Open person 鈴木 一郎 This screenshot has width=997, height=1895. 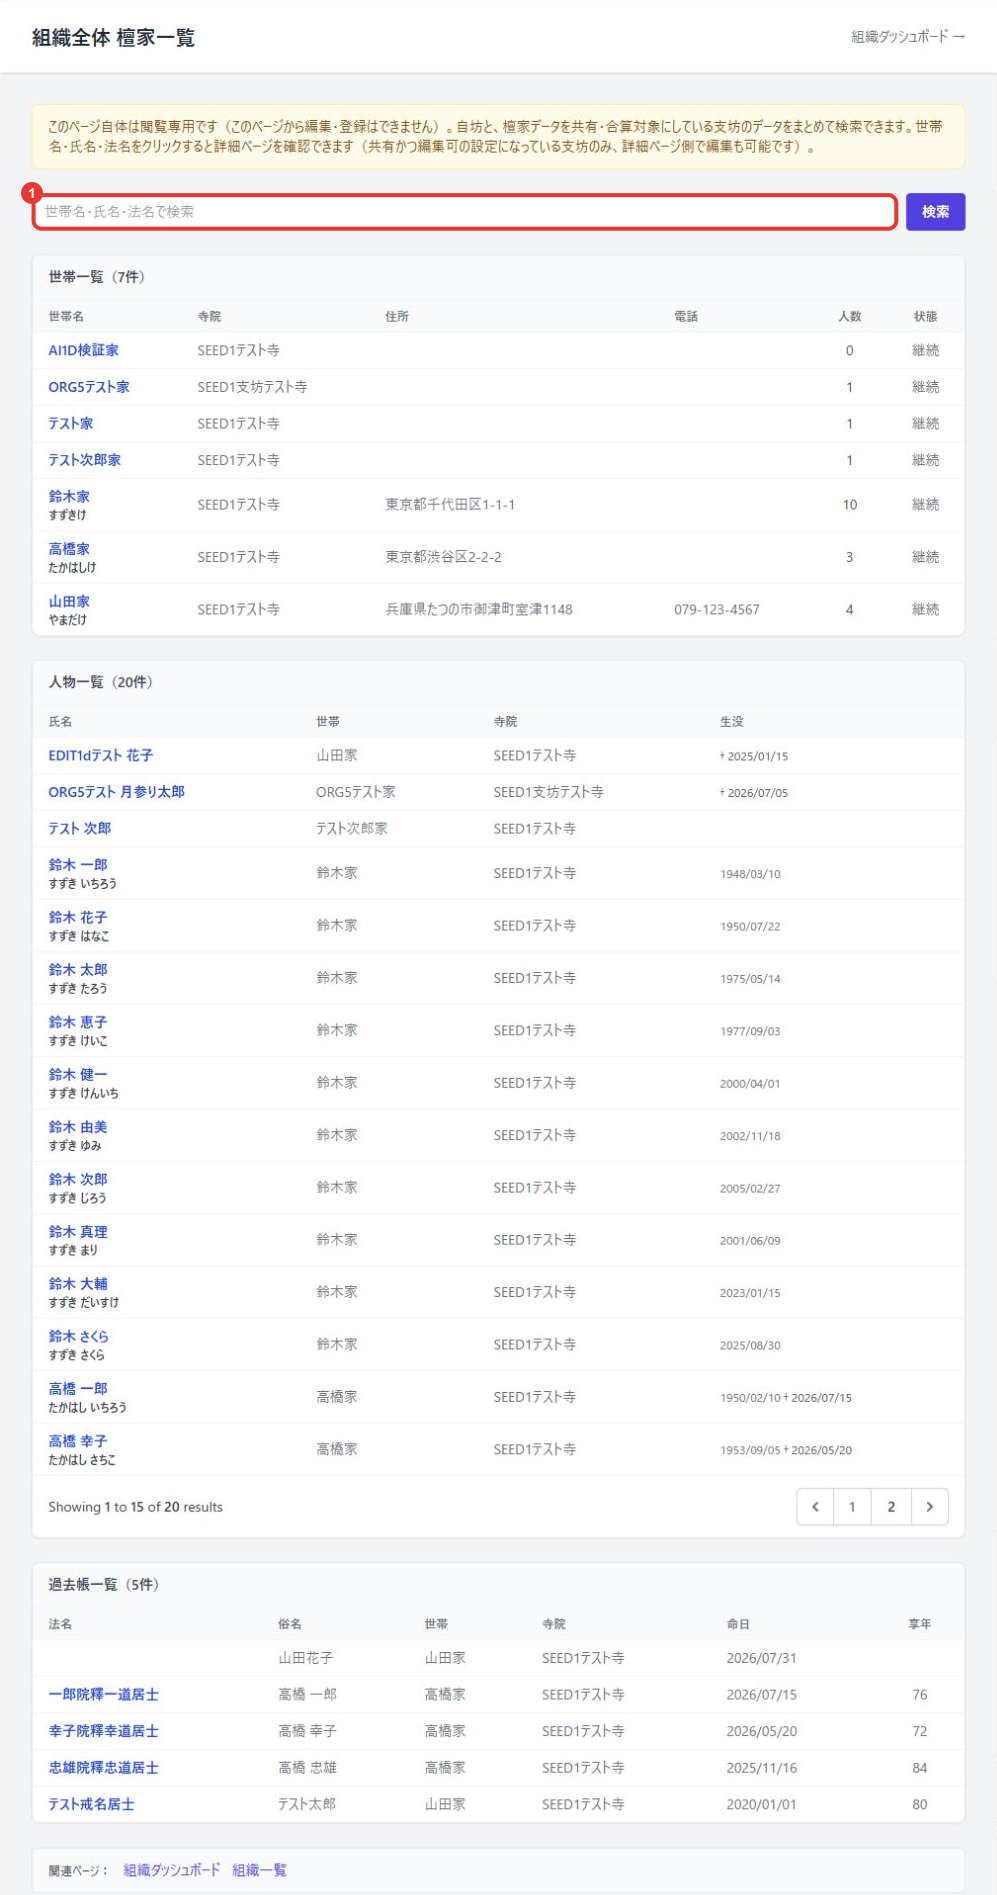point(78,865)
